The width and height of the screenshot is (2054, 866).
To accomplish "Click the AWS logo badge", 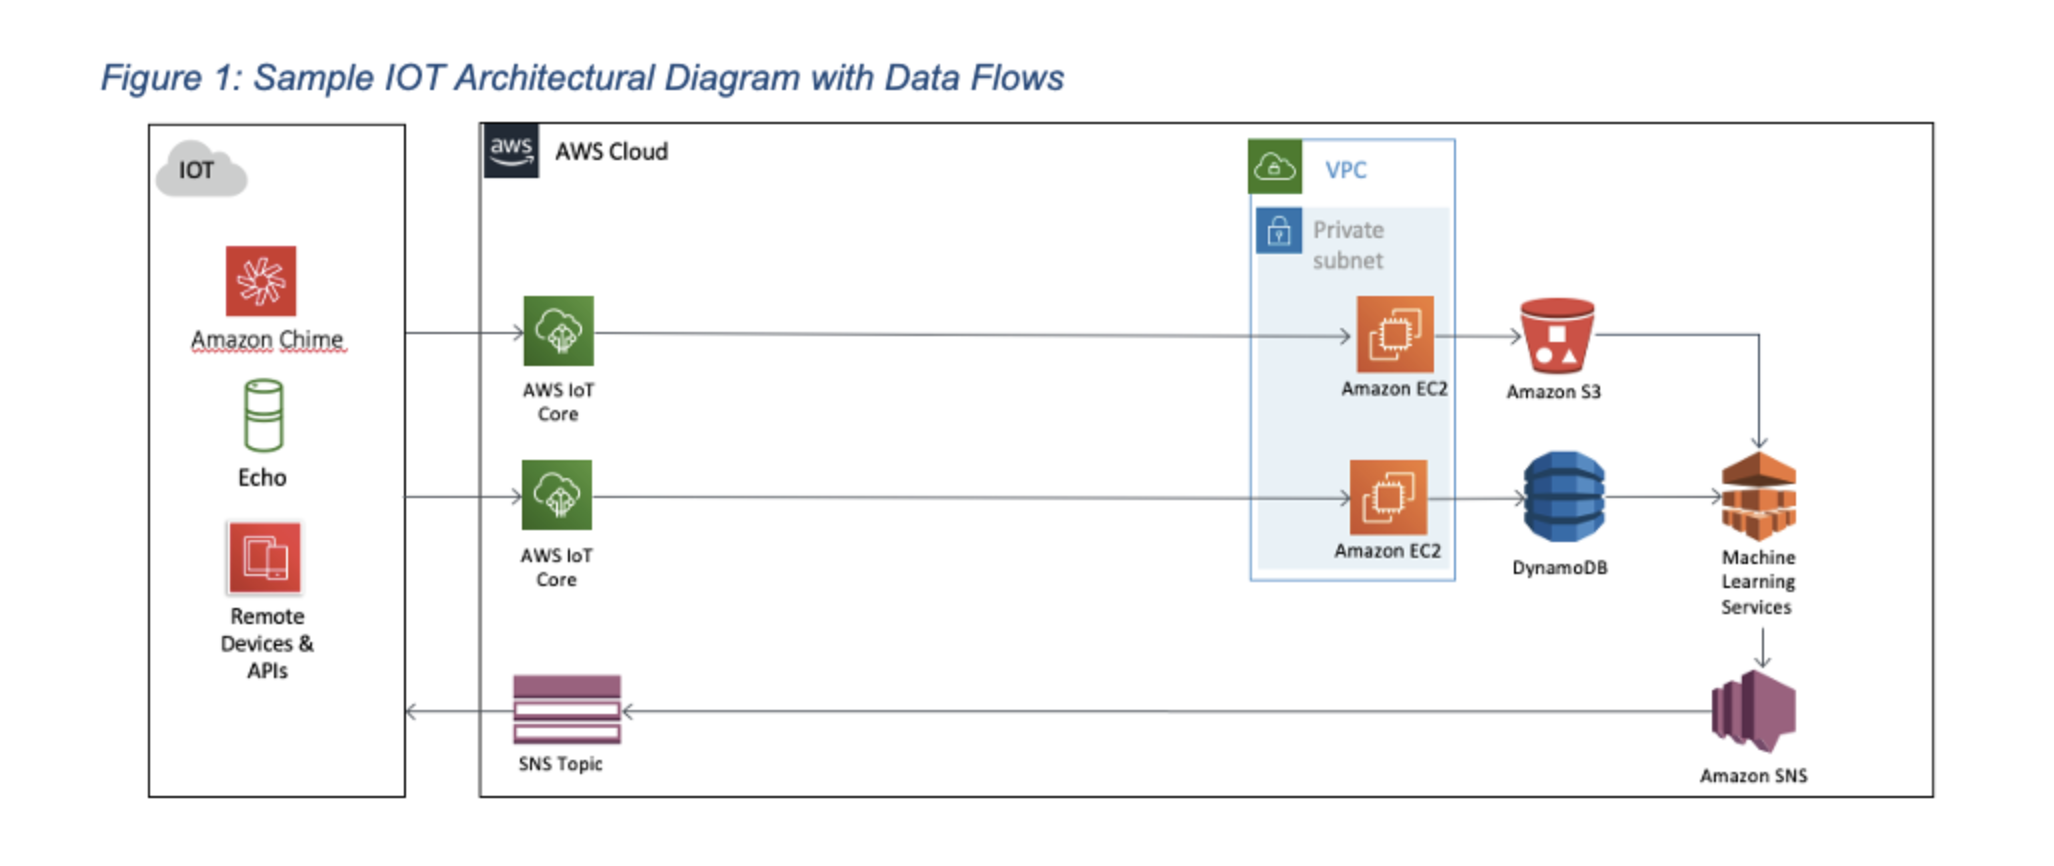I will (511, 151).
